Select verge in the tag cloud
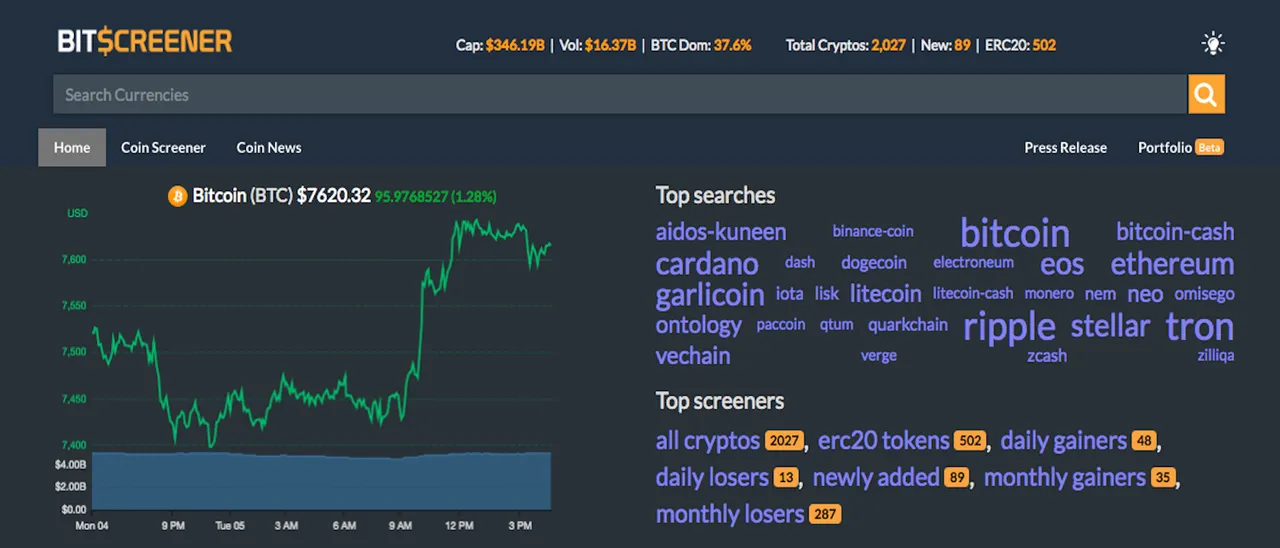Screen dimensions: 1280x548 tap(879, 356)
